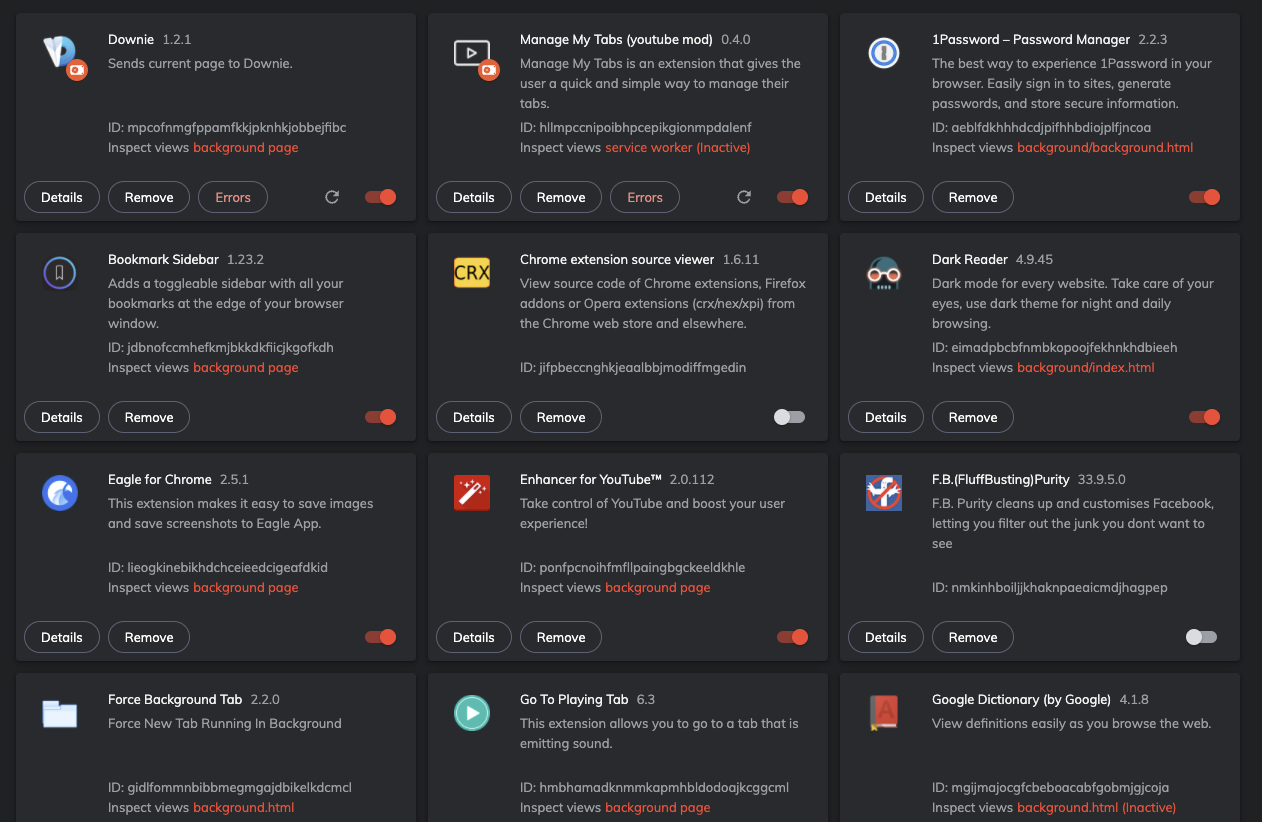Image resolution: width=1262 pixels, height=822 pixels.
Task: Click the Downie extension icon
Action: [60, 54]
